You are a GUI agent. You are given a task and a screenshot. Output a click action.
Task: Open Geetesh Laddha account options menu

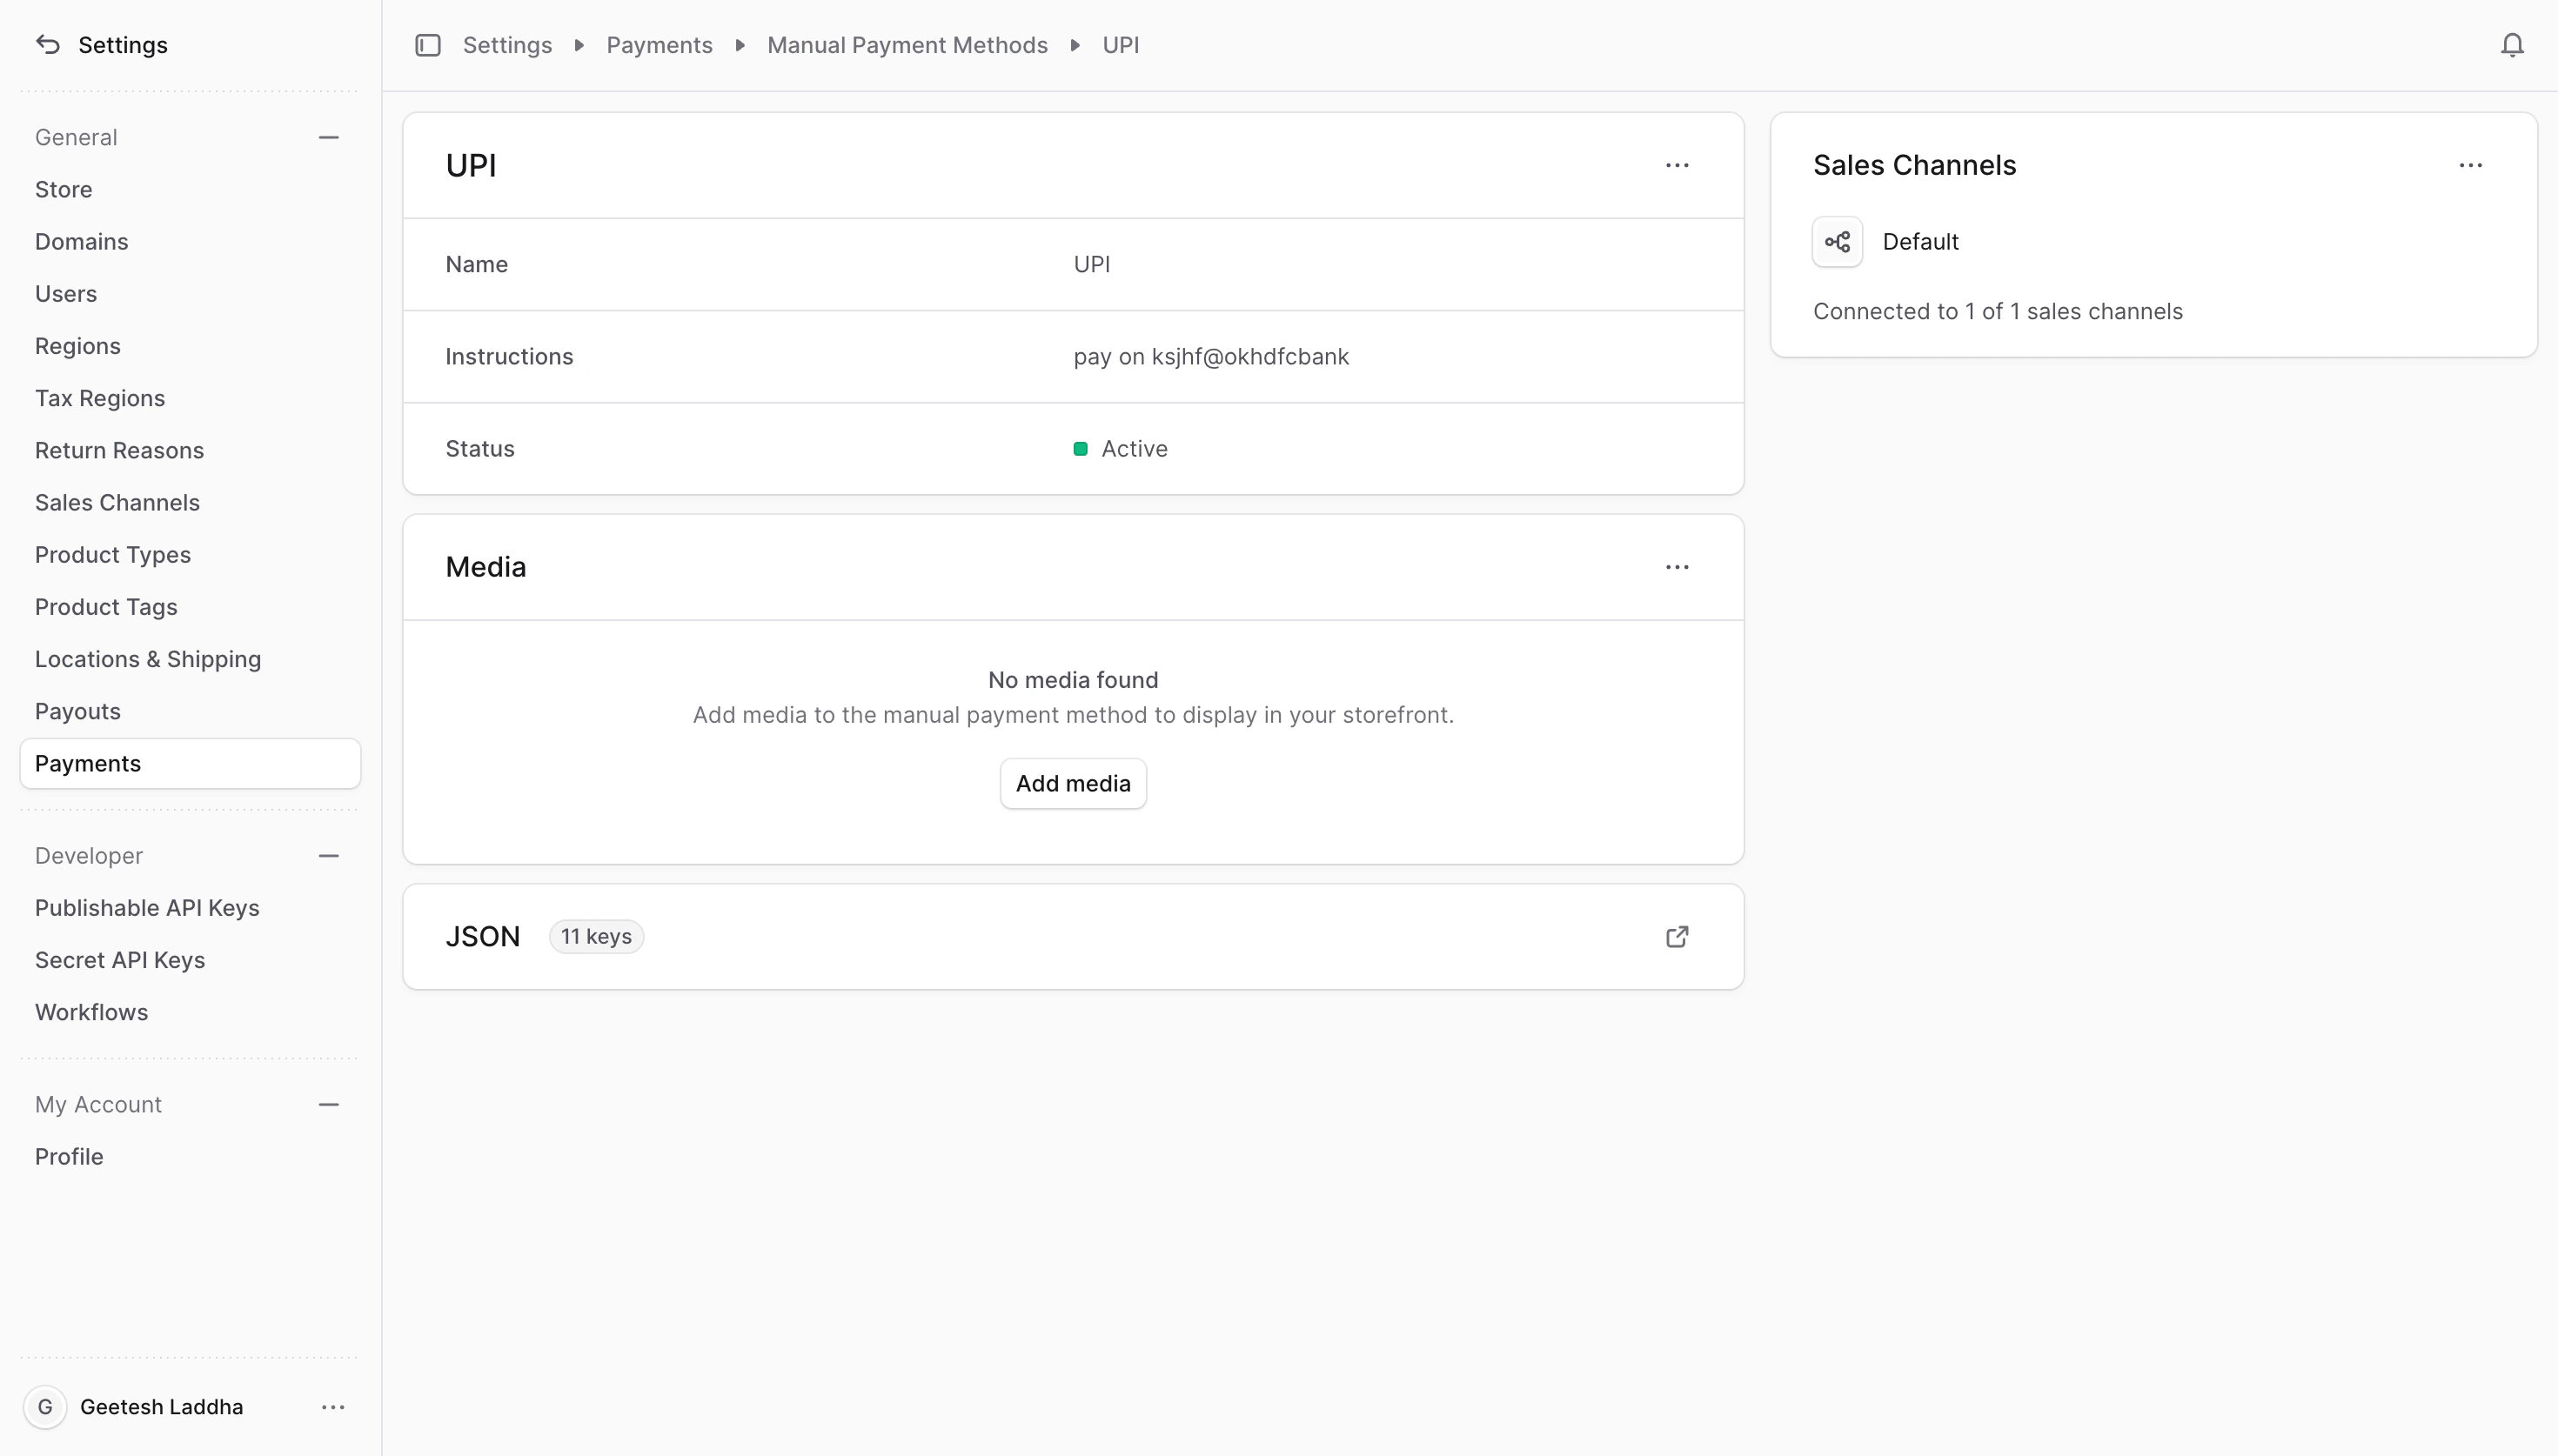coord(333,1406)
